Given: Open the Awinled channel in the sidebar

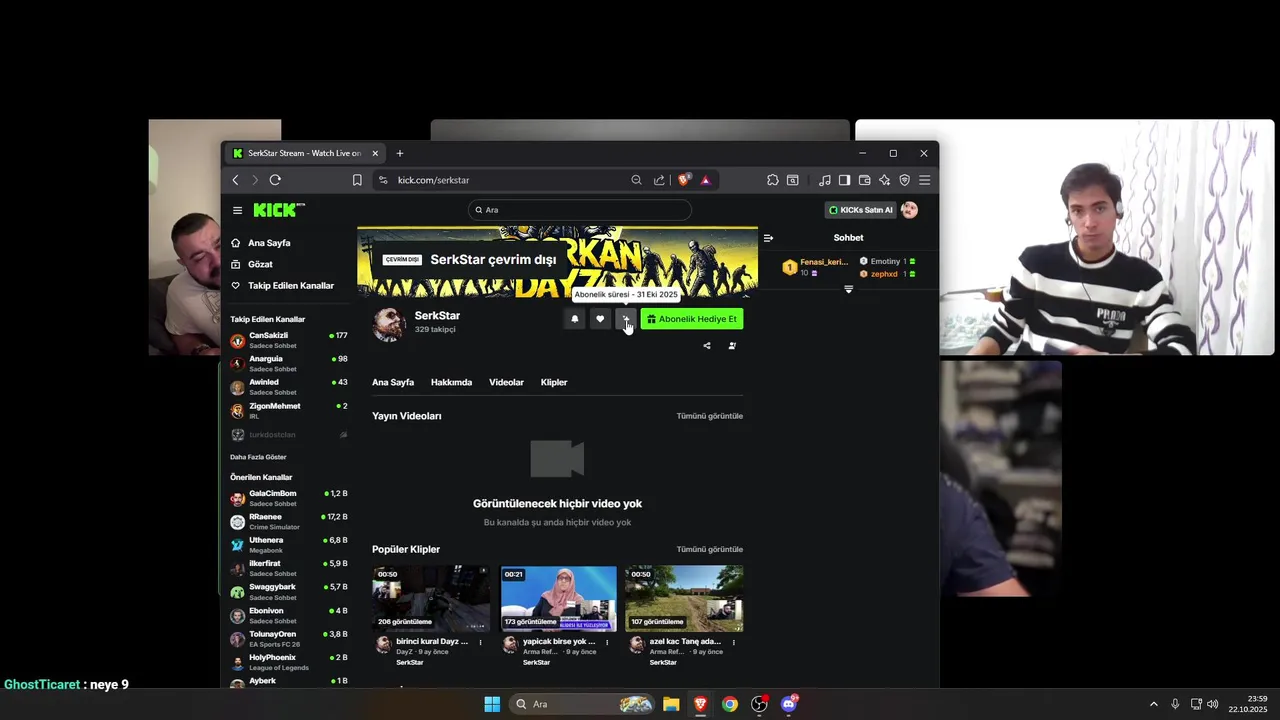Looking at the screenshot, I should [289, 387].
